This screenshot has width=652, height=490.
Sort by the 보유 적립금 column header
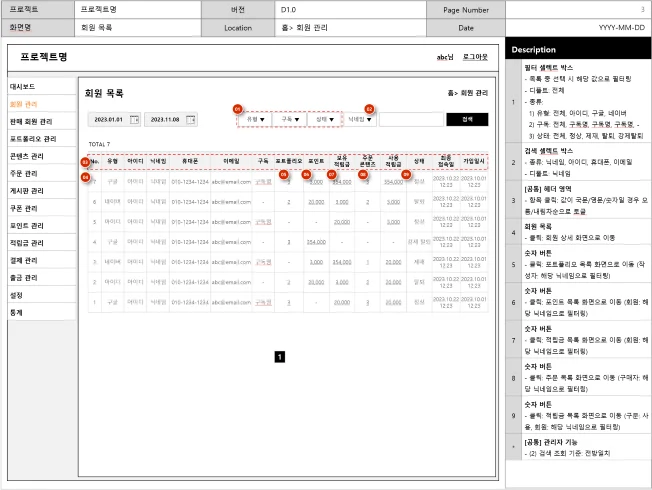pyautogui.click(x=342, y=161)
